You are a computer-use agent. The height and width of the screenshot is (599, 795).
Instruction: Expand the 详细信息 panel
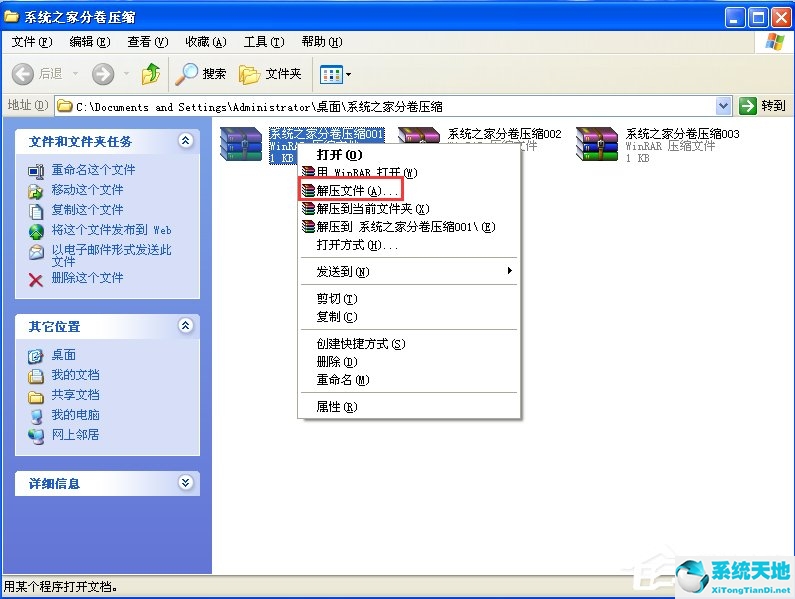click(186, 482)
